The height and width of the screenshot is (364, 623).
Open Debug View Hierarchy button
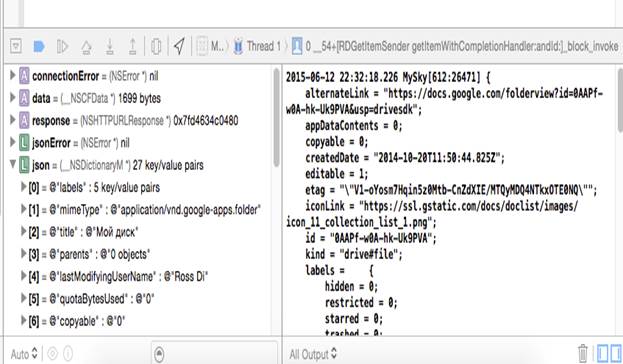(156, 46)
